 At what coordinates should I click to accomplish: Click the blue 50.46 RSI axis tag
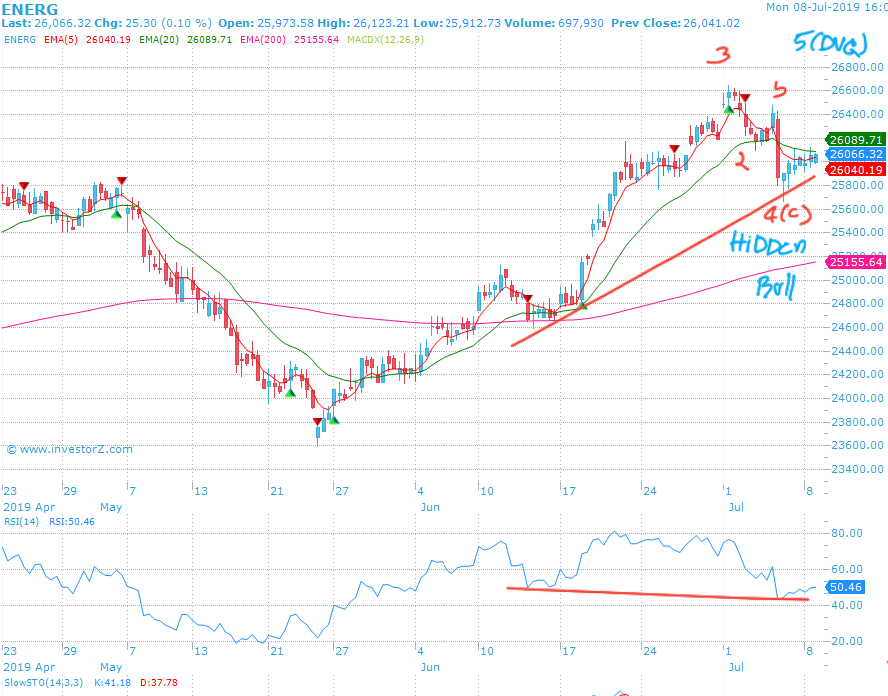pos(845,587)
